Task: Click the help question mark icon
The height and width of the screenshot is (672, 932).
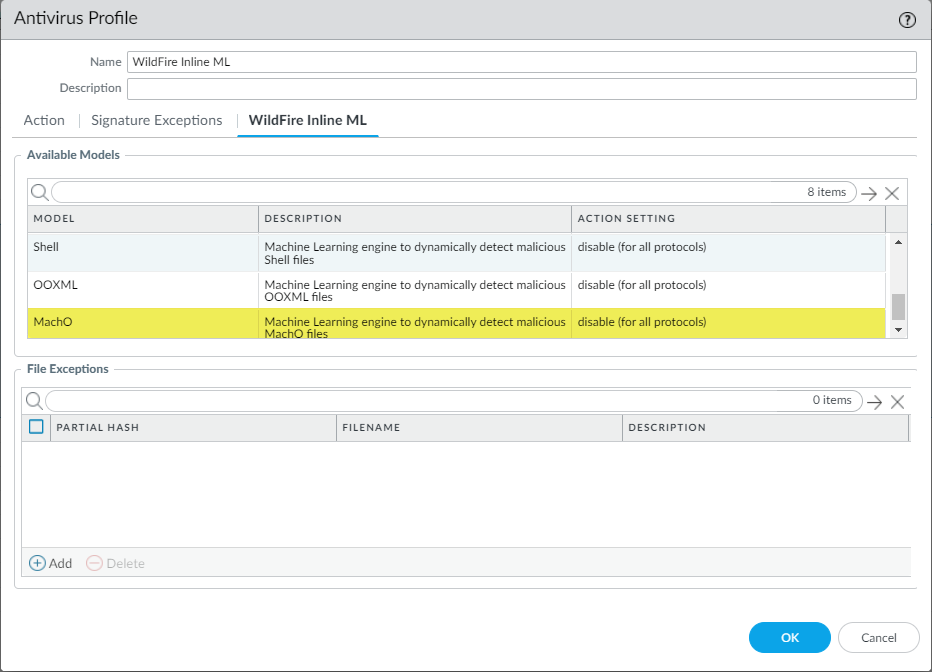Action: click(907, 19)
